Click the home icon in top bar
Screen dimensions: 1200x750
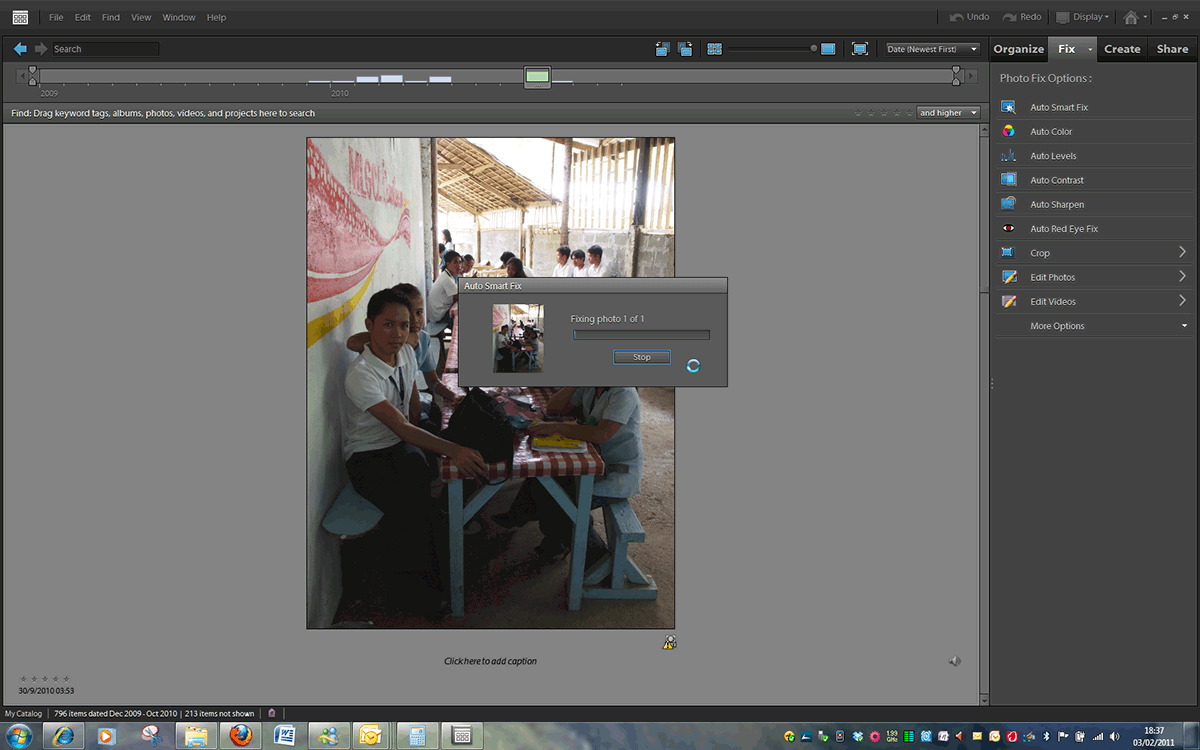[x=1130, y=17]
